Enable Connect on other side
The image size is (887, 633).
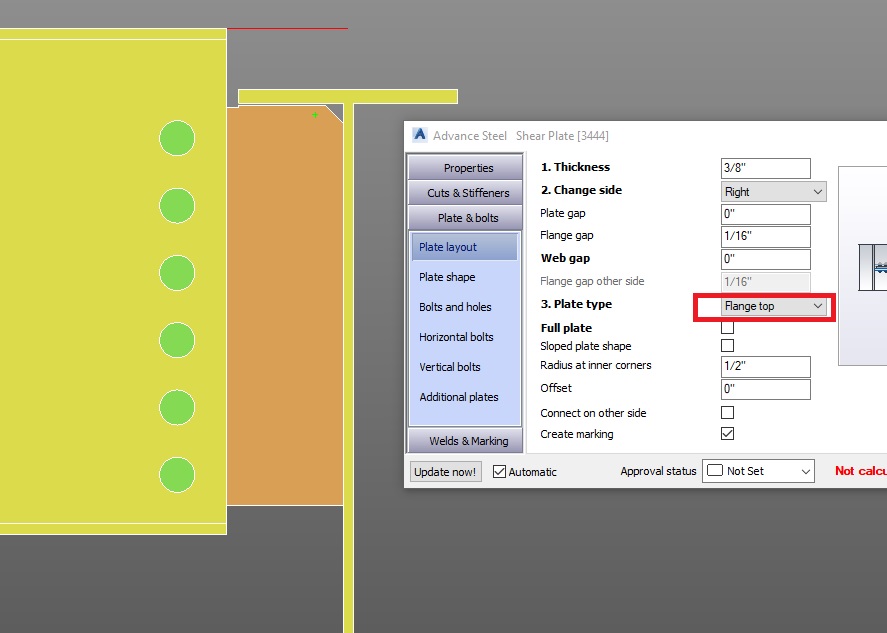pos(727,412)
